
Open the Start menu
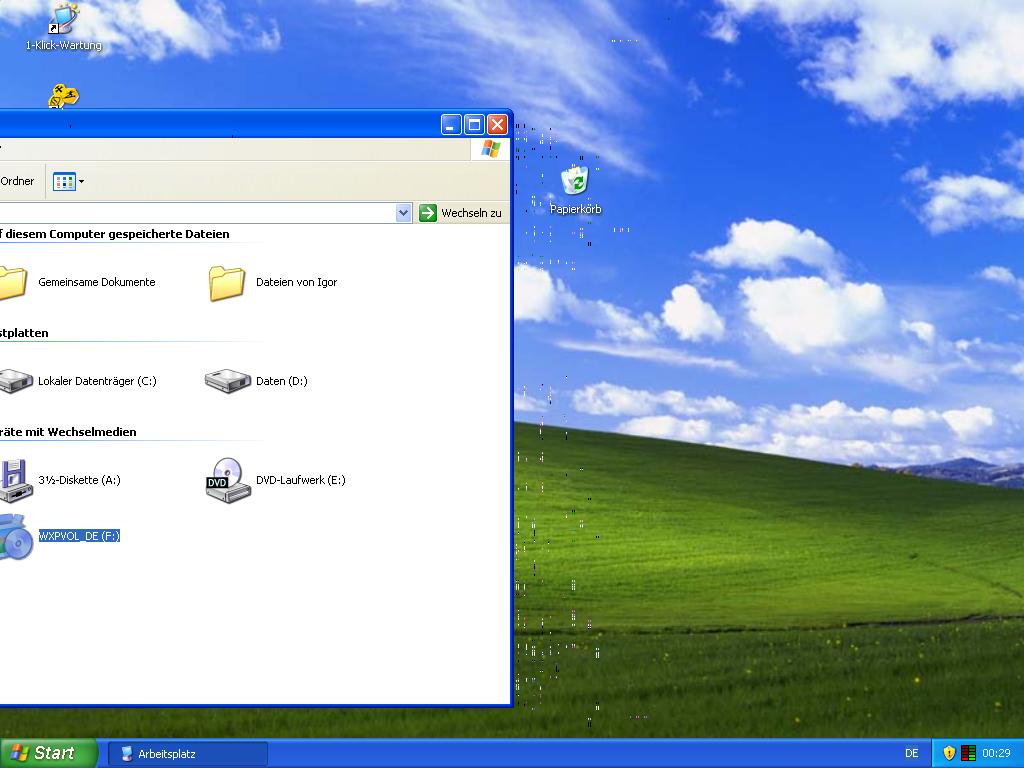click(x=49, y=753)
